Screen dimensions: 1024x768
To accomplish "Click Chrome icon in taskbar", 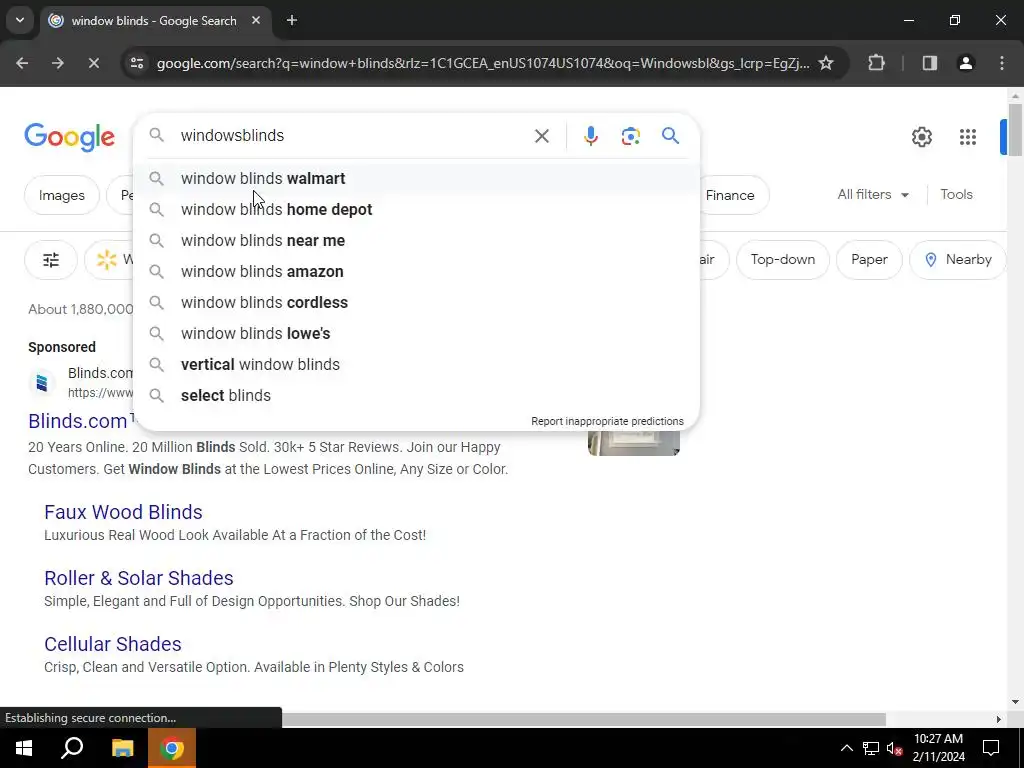I will click(172, 748).
